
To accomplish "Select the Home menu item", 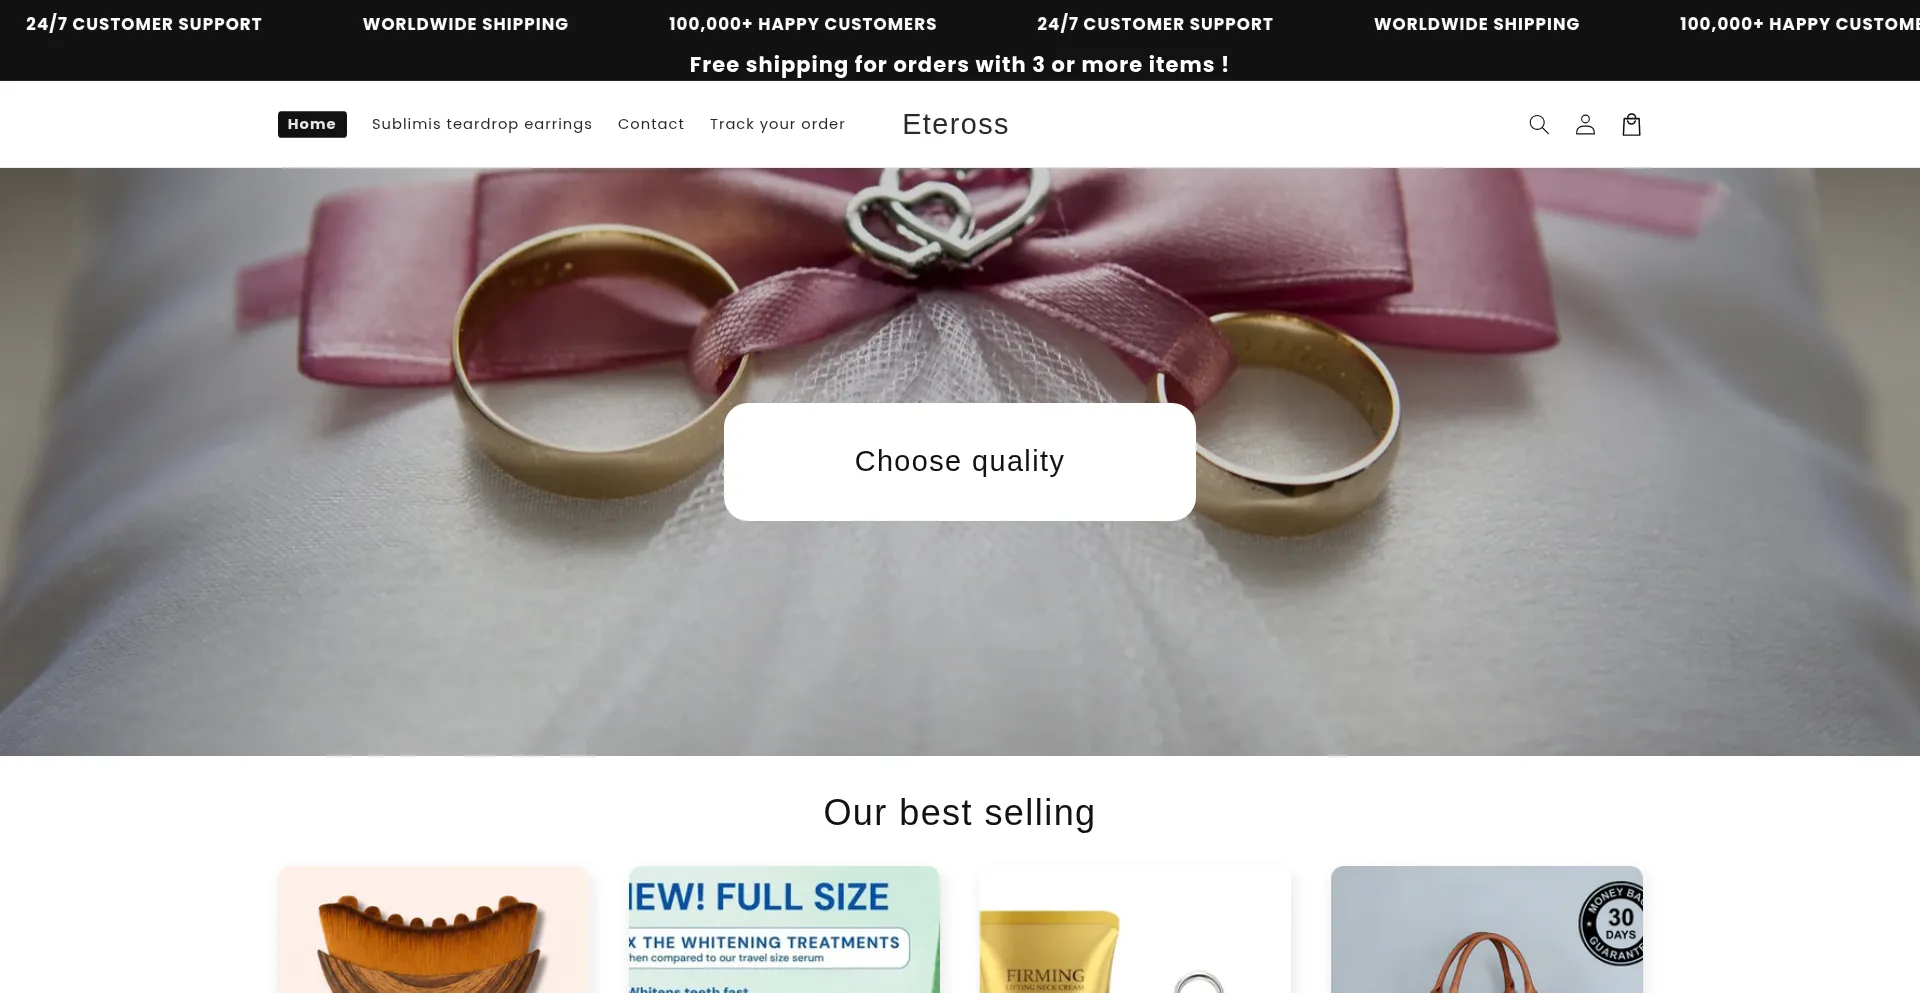I will (312, 124).
